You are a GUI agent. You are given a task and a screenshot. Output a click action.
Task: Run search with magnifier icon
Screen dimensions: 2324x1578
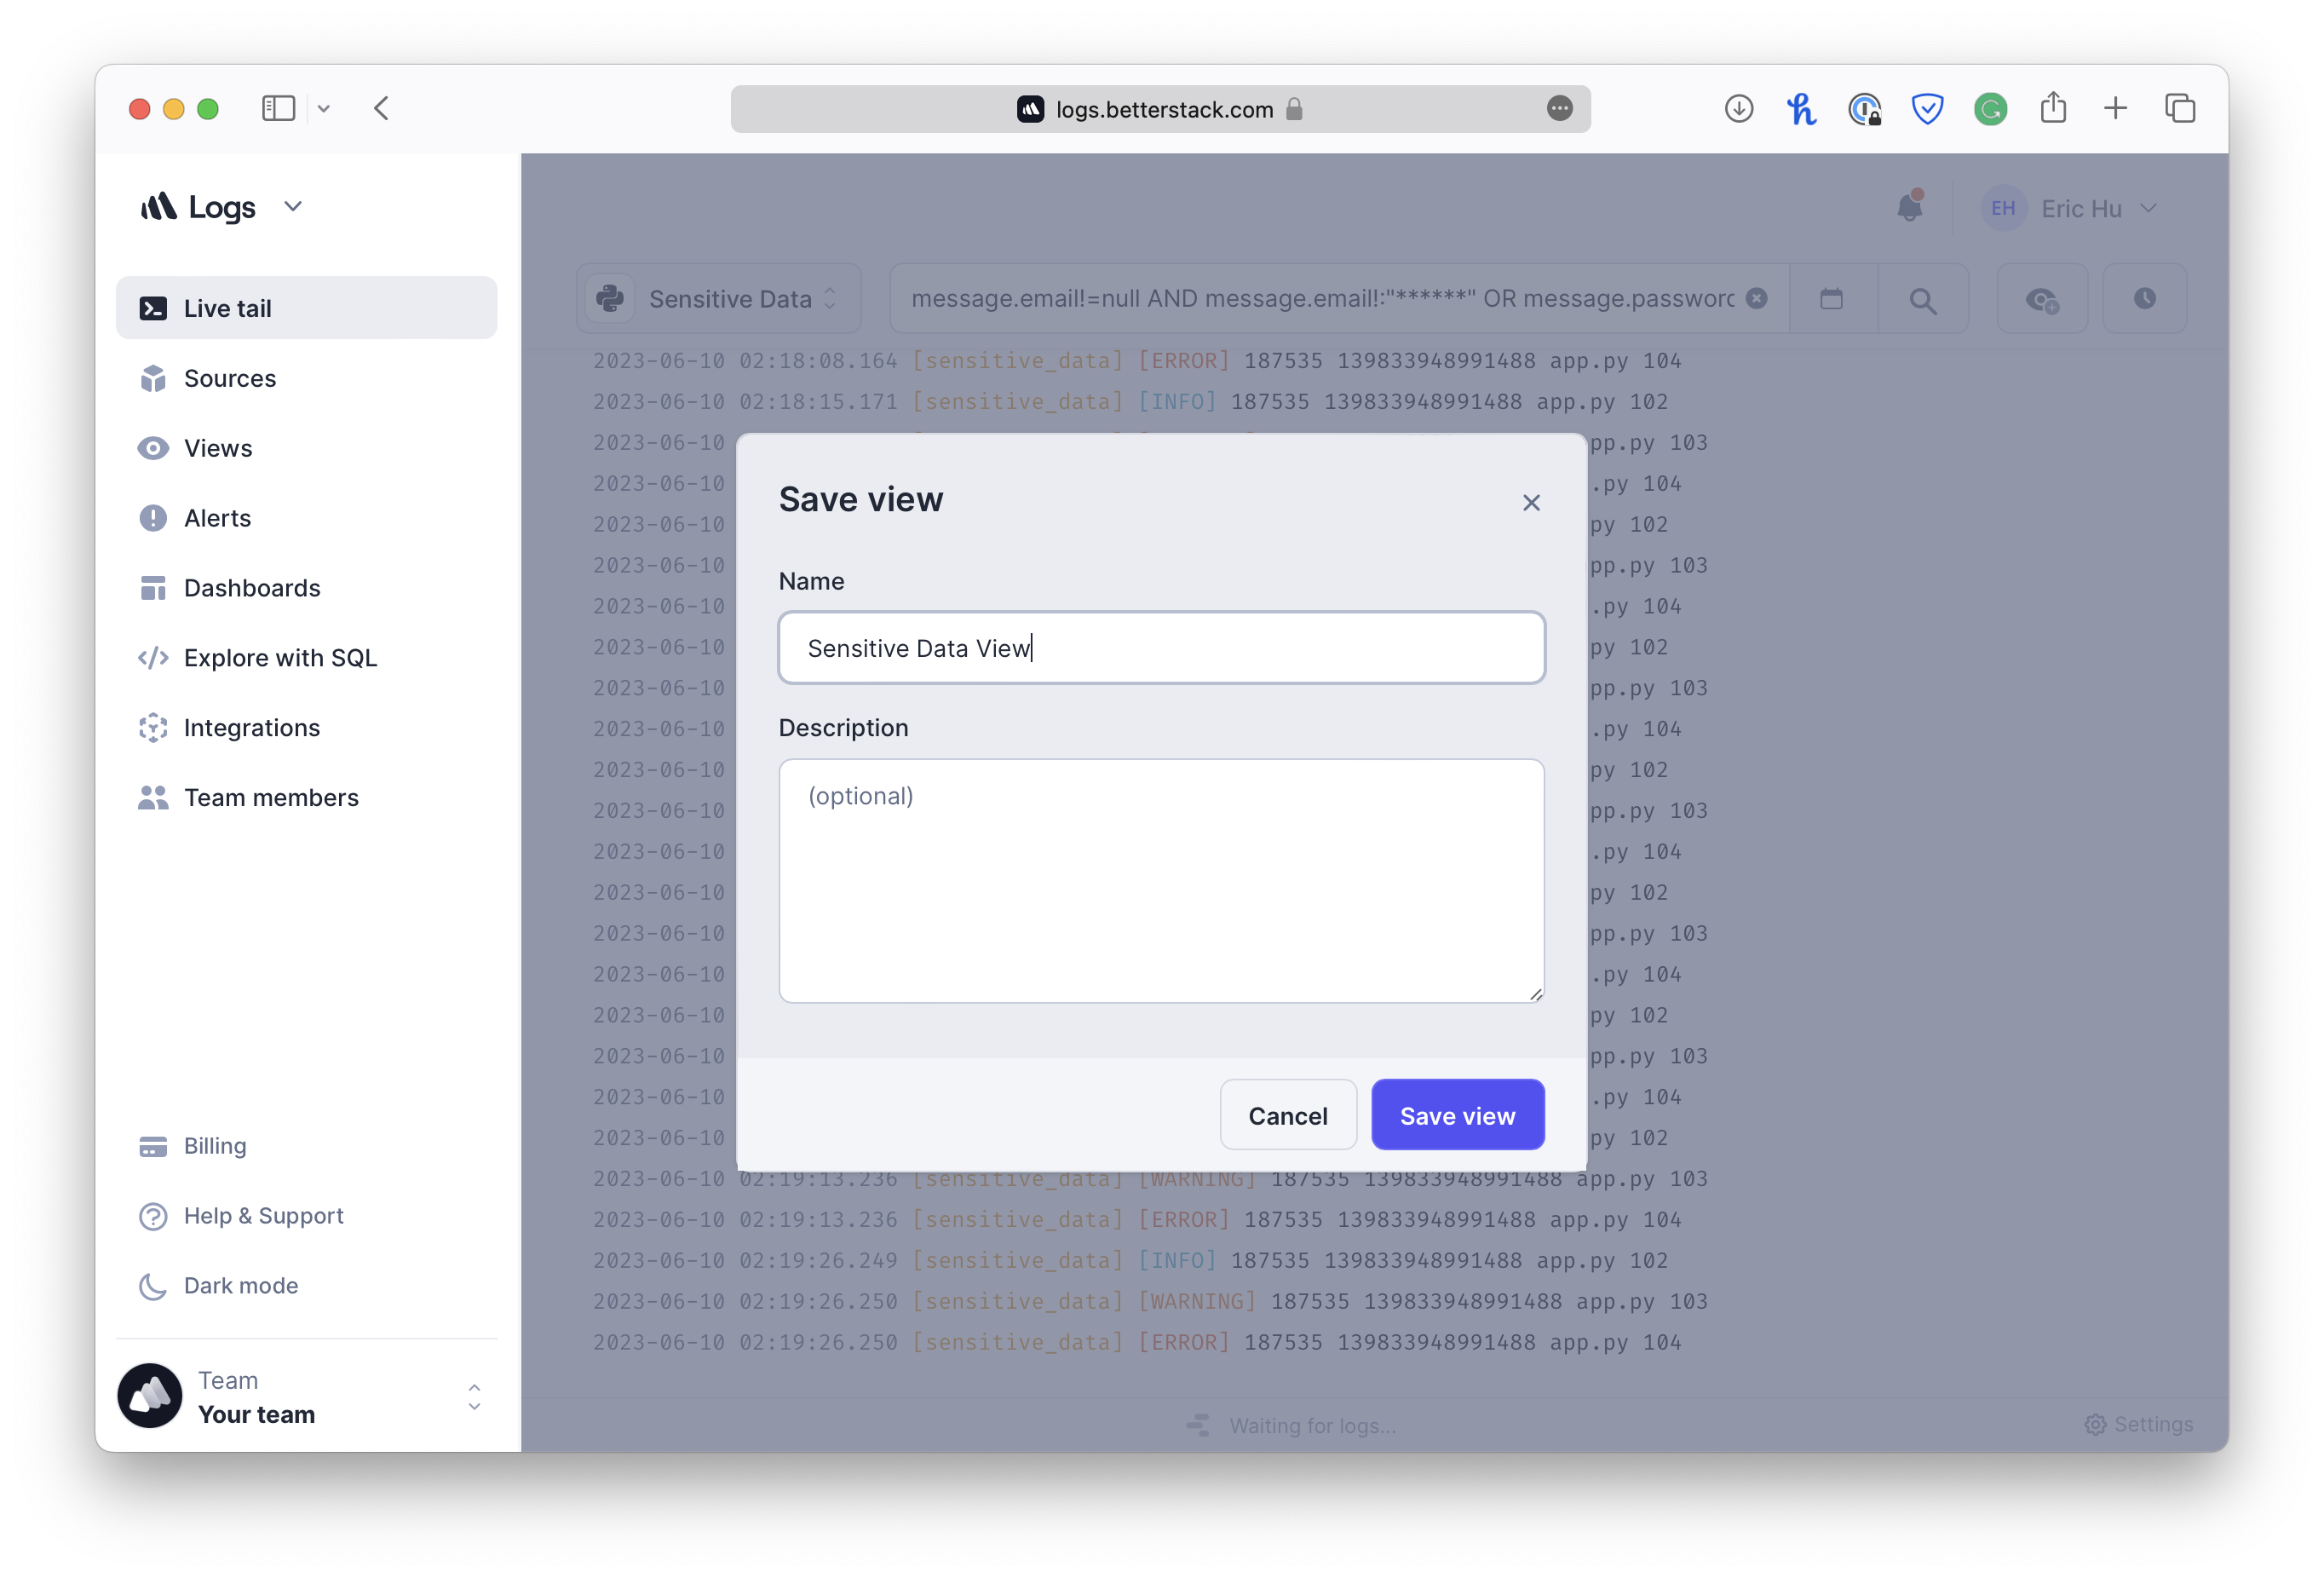[x=1922, y=299]
